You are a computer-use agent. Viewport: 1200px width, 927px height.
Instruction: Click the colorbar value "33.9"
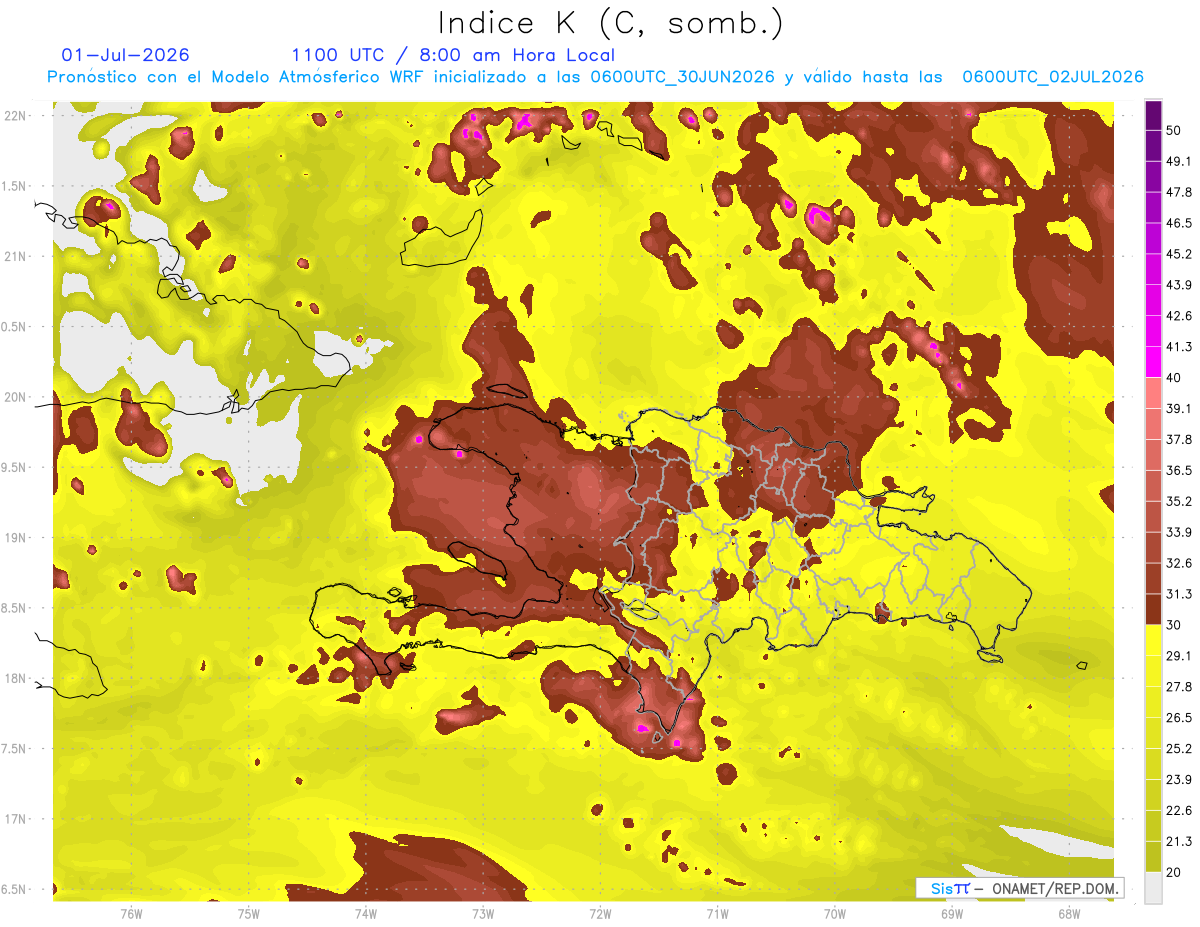1179,532
